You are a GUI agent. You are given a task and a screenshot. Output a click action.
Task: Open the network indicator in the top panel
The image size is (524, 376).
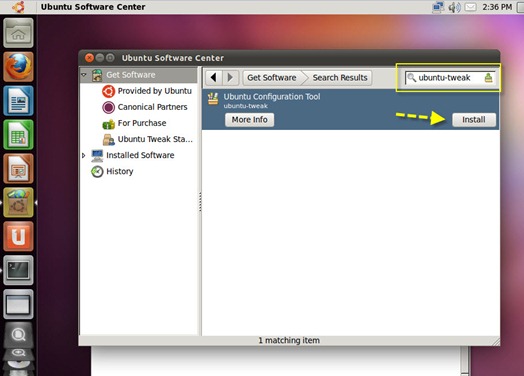tap(437, 7)
